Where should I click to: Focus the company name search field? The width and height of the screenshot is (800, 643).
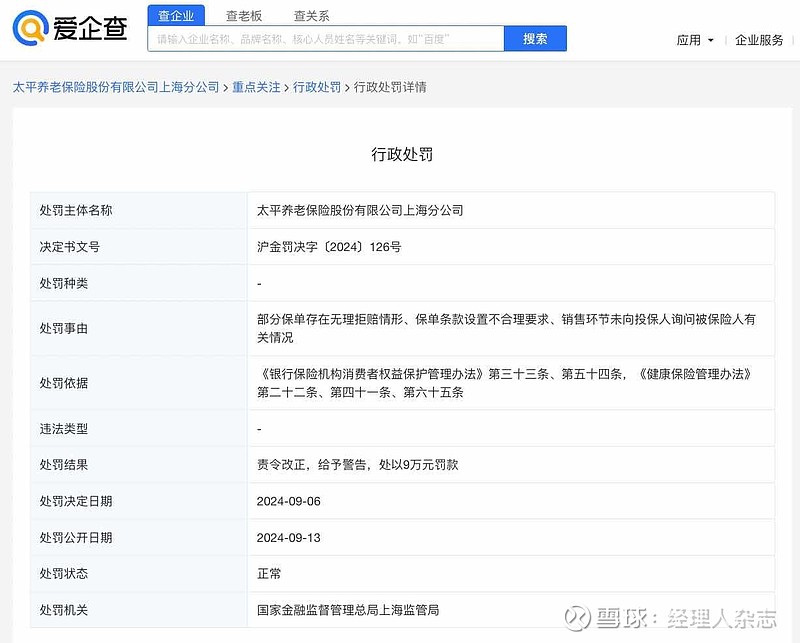326,39
